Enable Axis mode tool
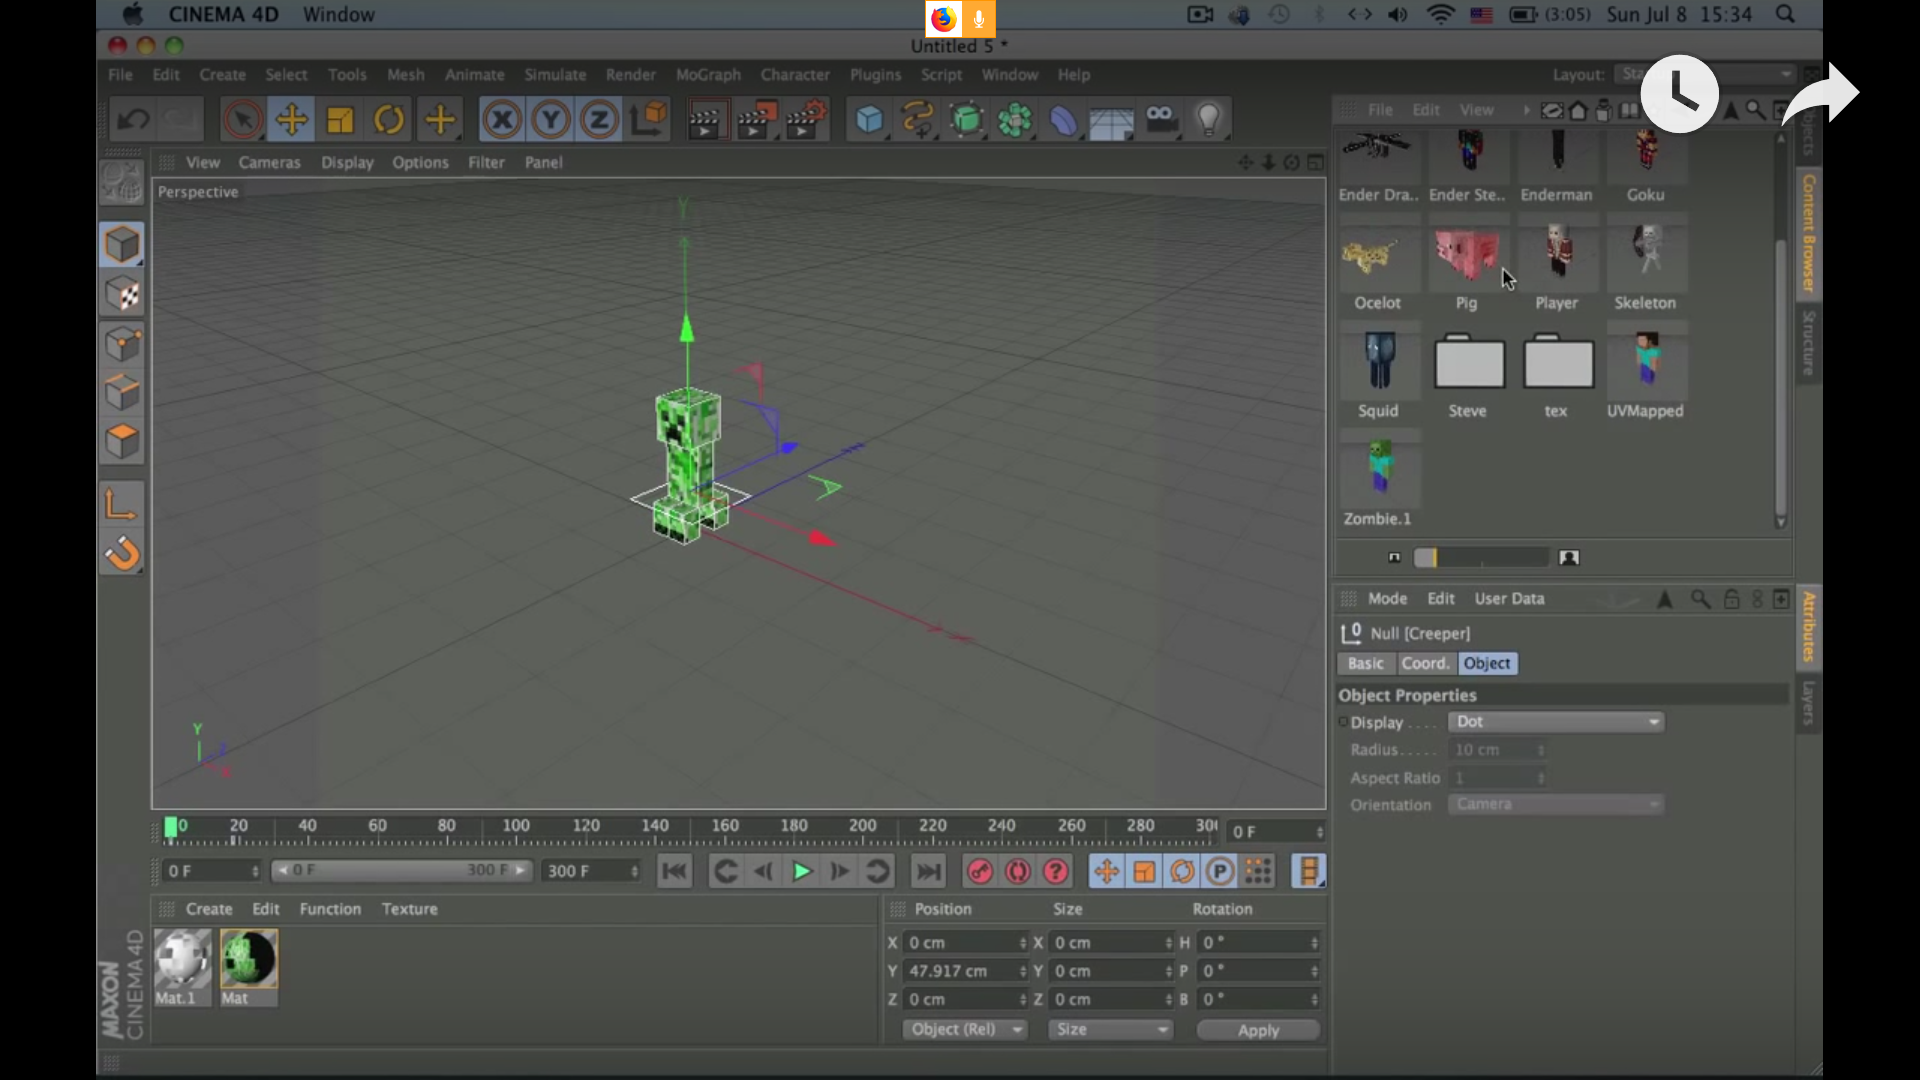 122,504
